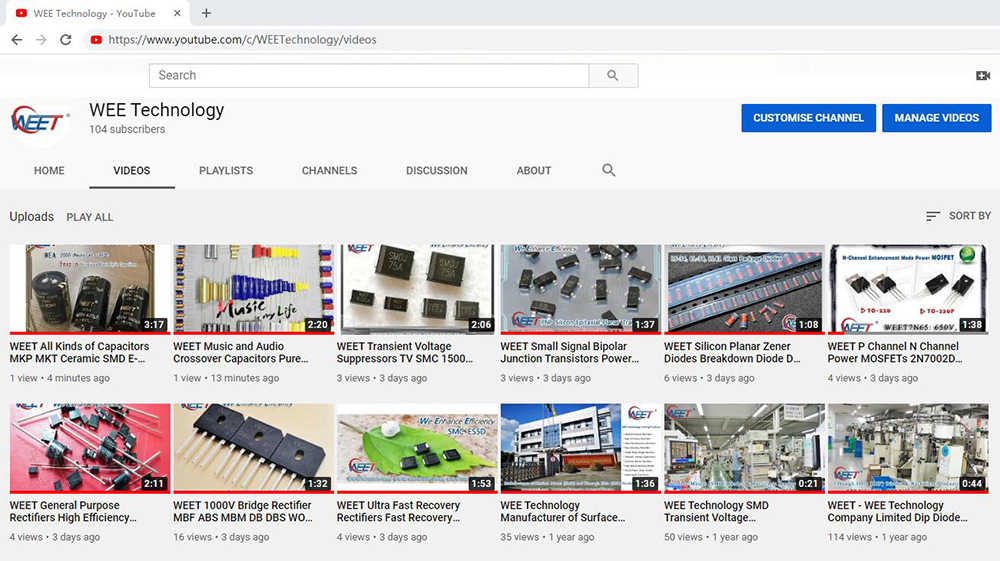Open the red-background rectifiers thumbnail 2:11

click(x=90, y=448)
